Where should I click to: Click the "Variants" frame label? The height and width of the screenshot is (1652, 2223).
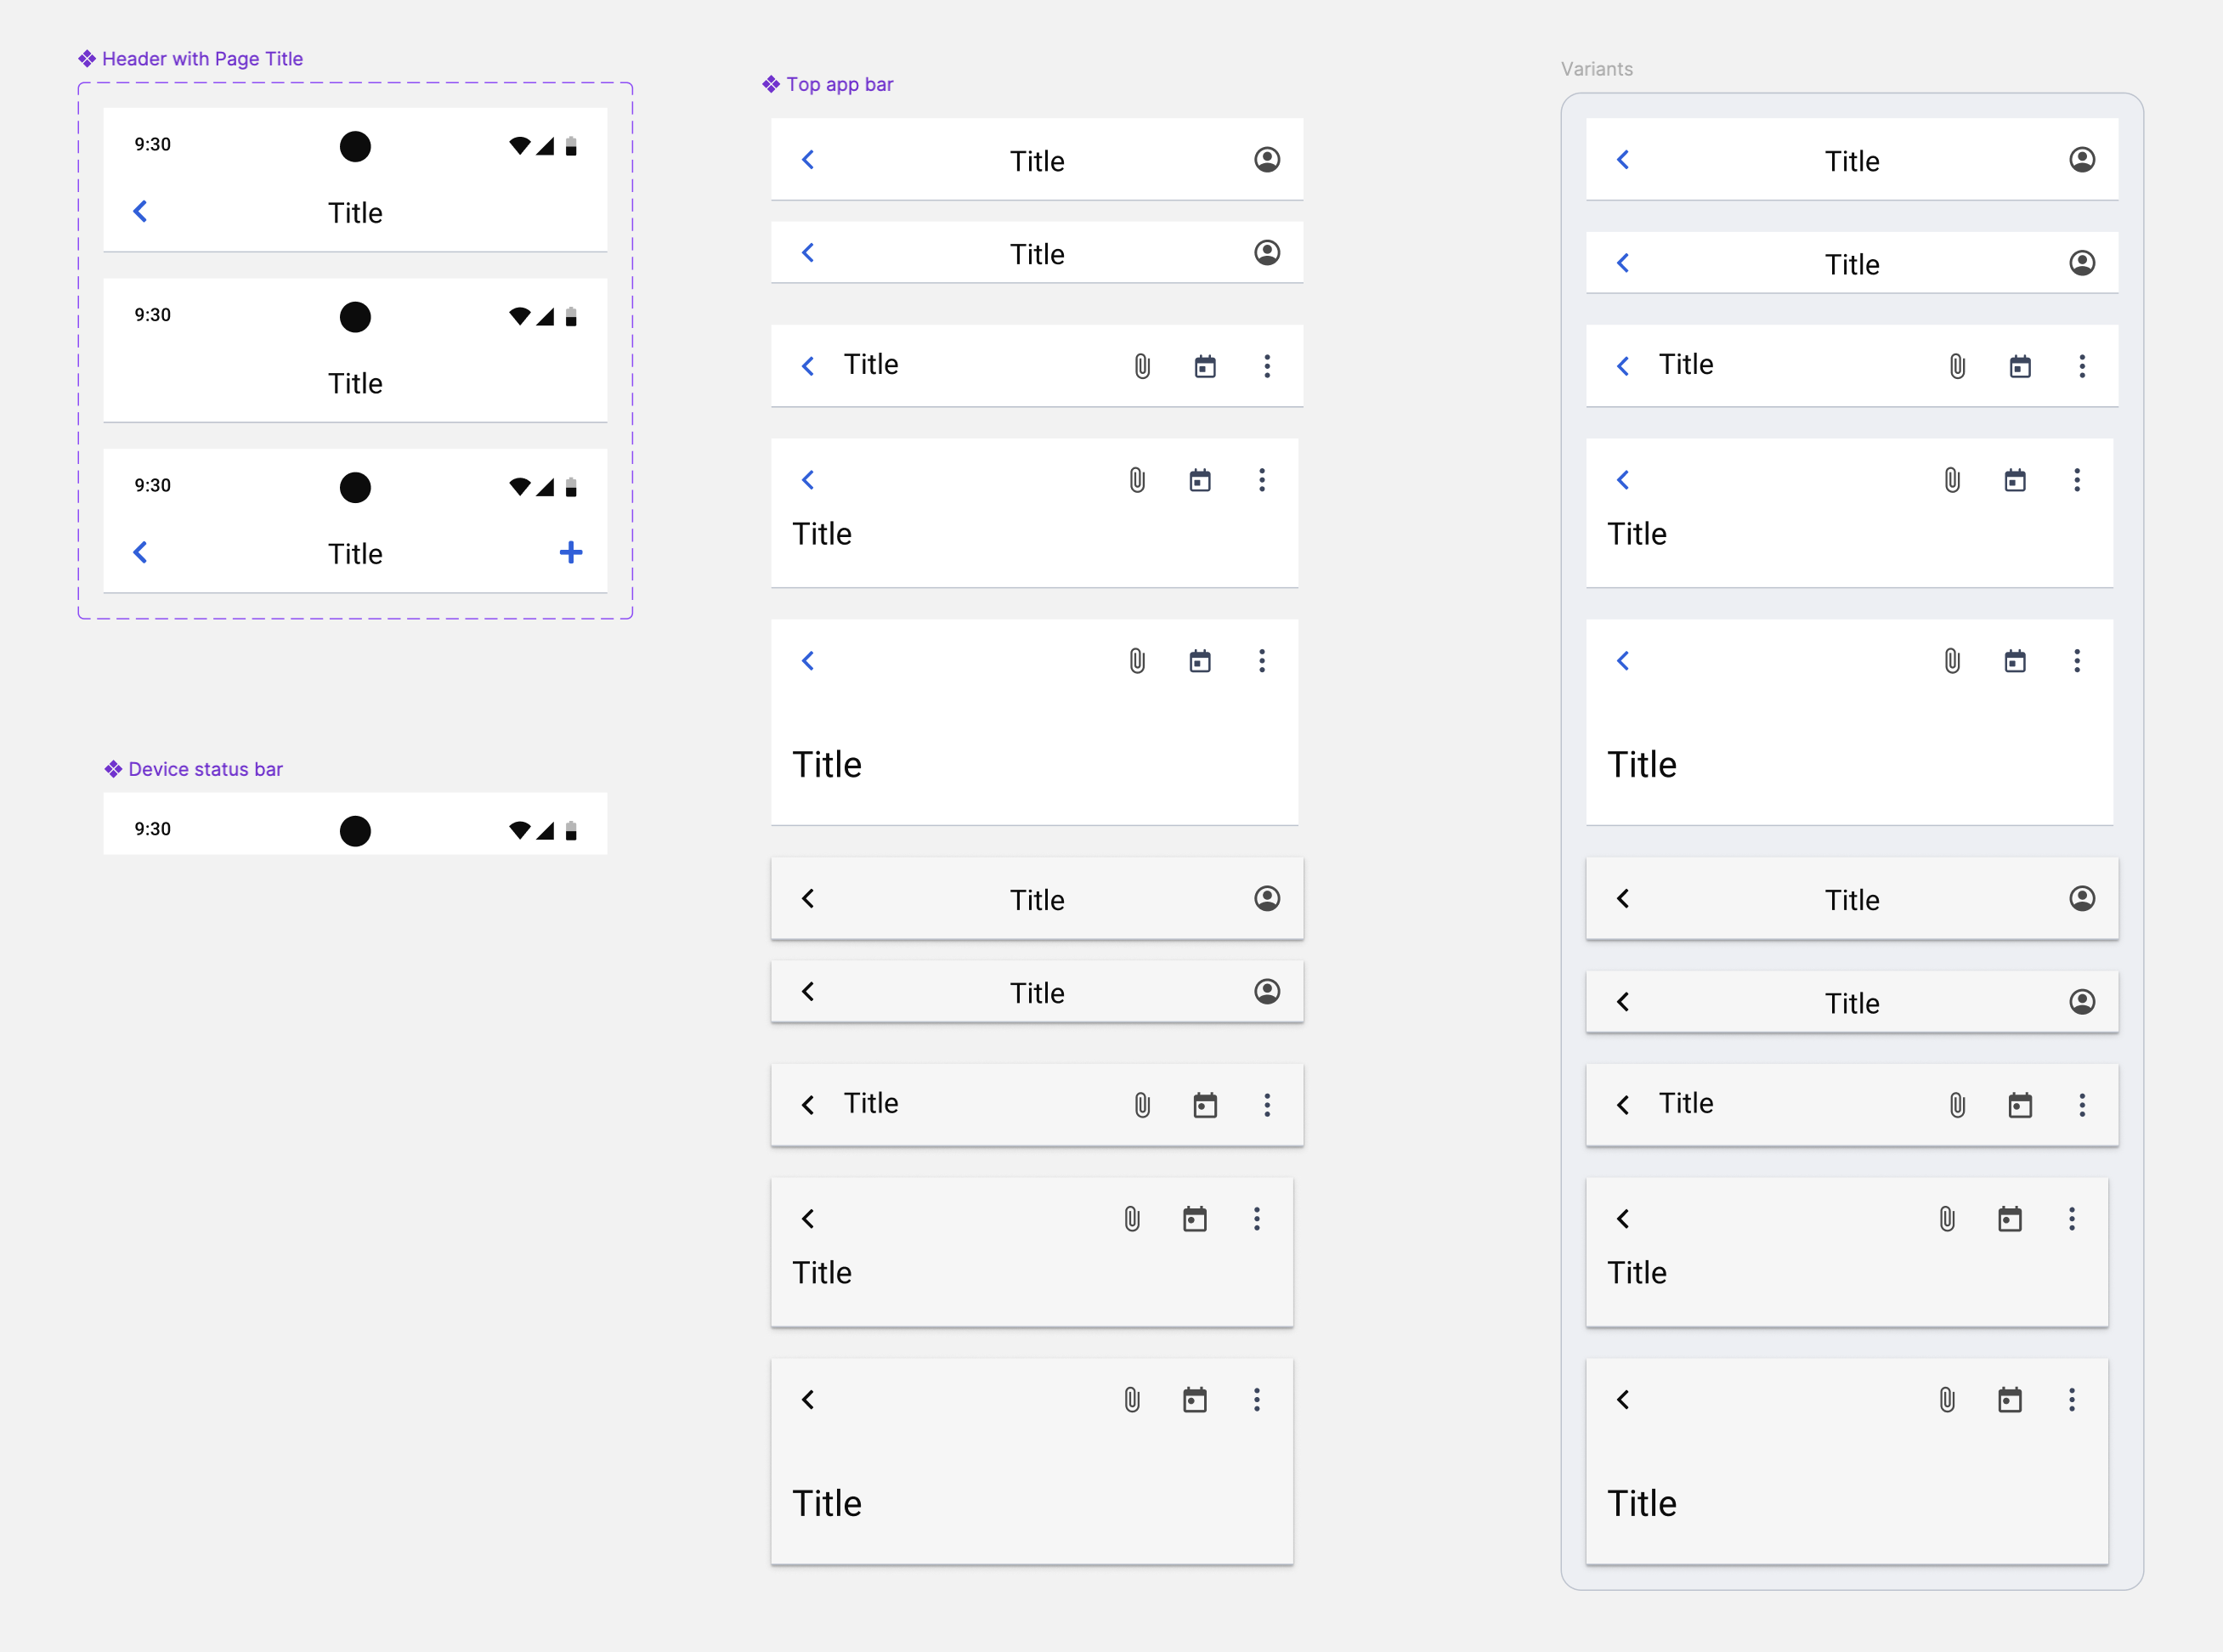(1596, 69)
